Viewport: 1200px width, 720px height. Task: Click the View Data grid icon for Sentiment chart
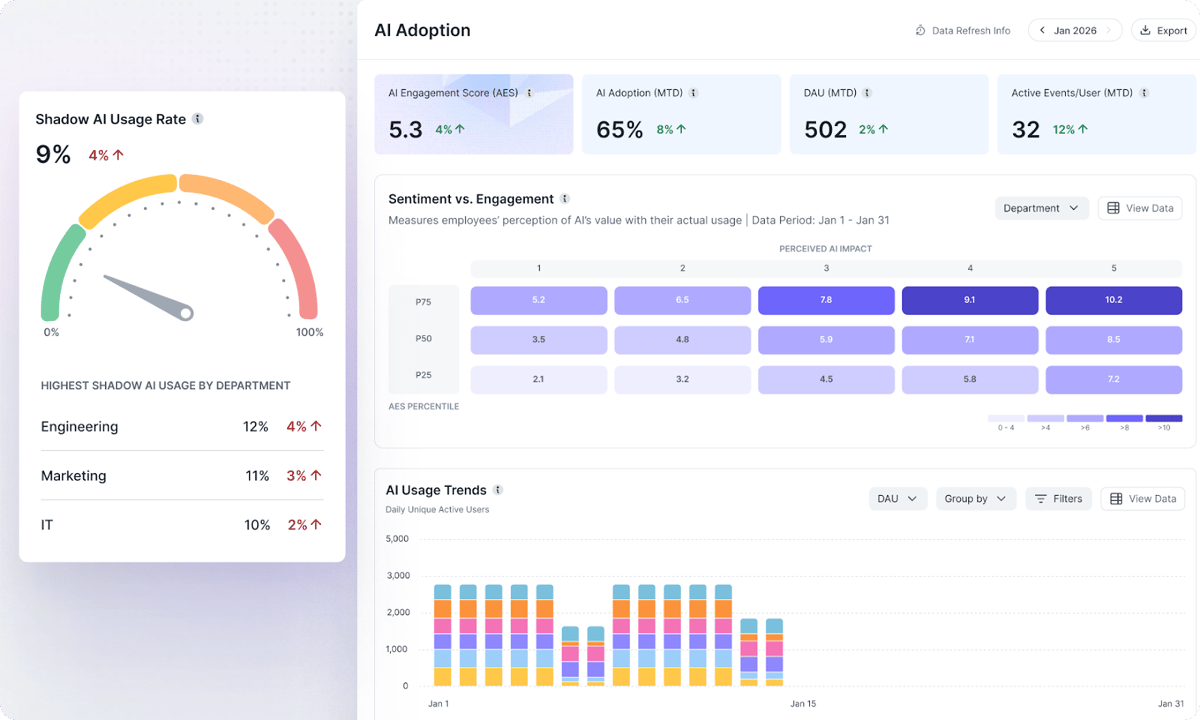(x=1115, y=207)
